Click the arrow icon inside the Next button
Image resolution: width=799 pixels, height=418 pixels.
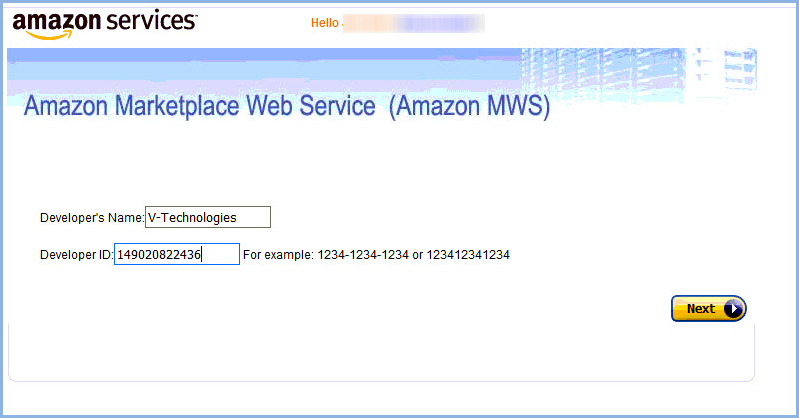(x=733, y=308)
